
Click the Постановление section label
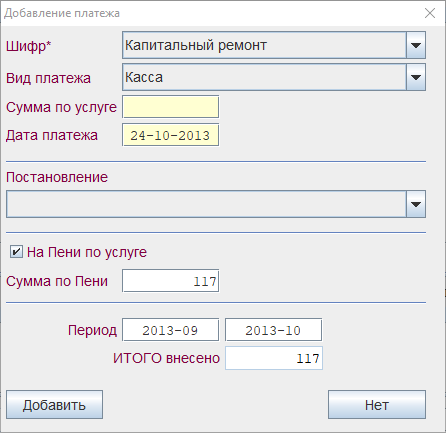click(x=57, y=177)
